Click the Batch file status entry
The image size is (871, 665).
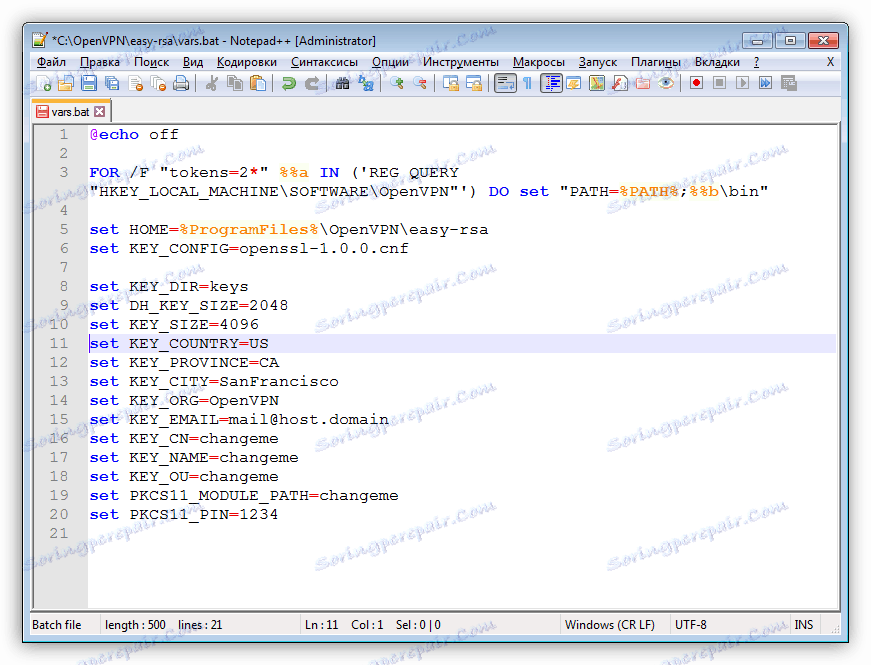pyautogui.click(x=57, y=625)
